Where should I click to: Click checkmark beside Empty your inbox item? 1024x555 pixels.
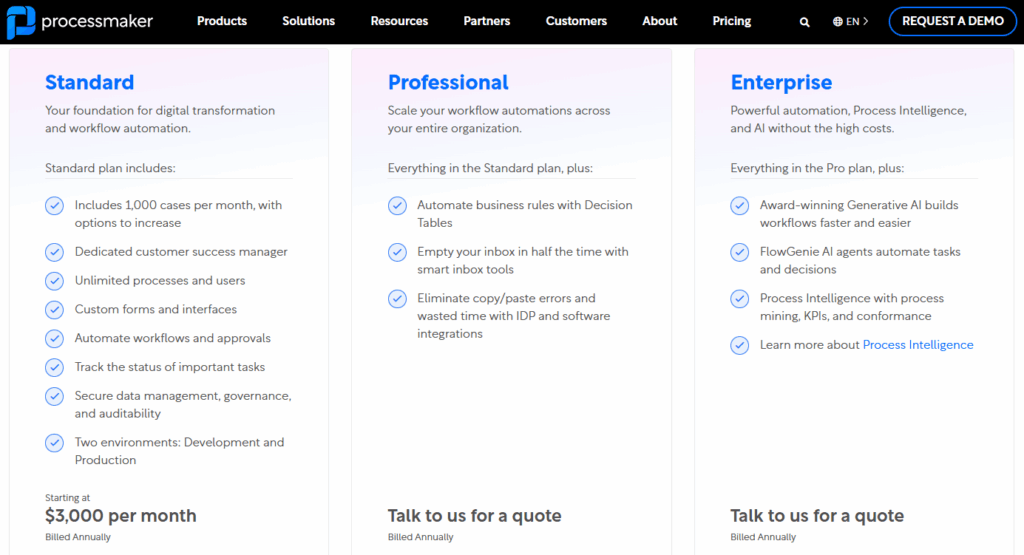tap(397, 252)
